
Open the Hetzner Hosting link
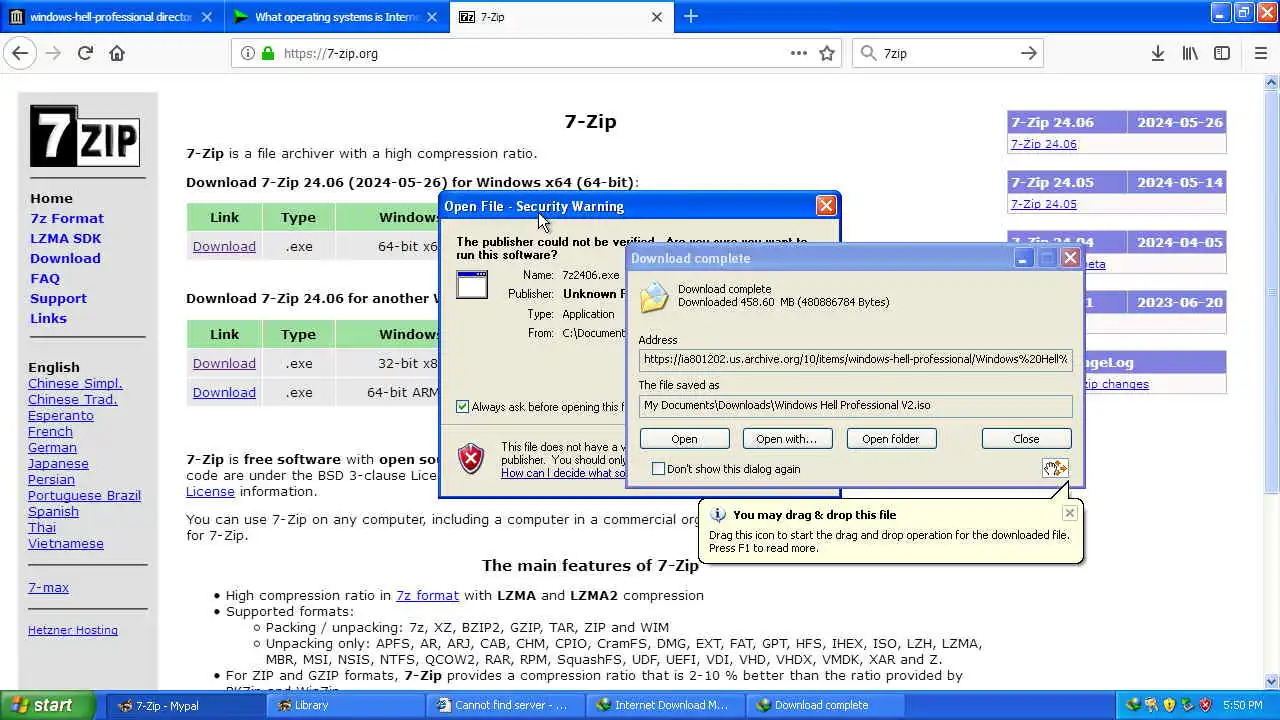73,630
